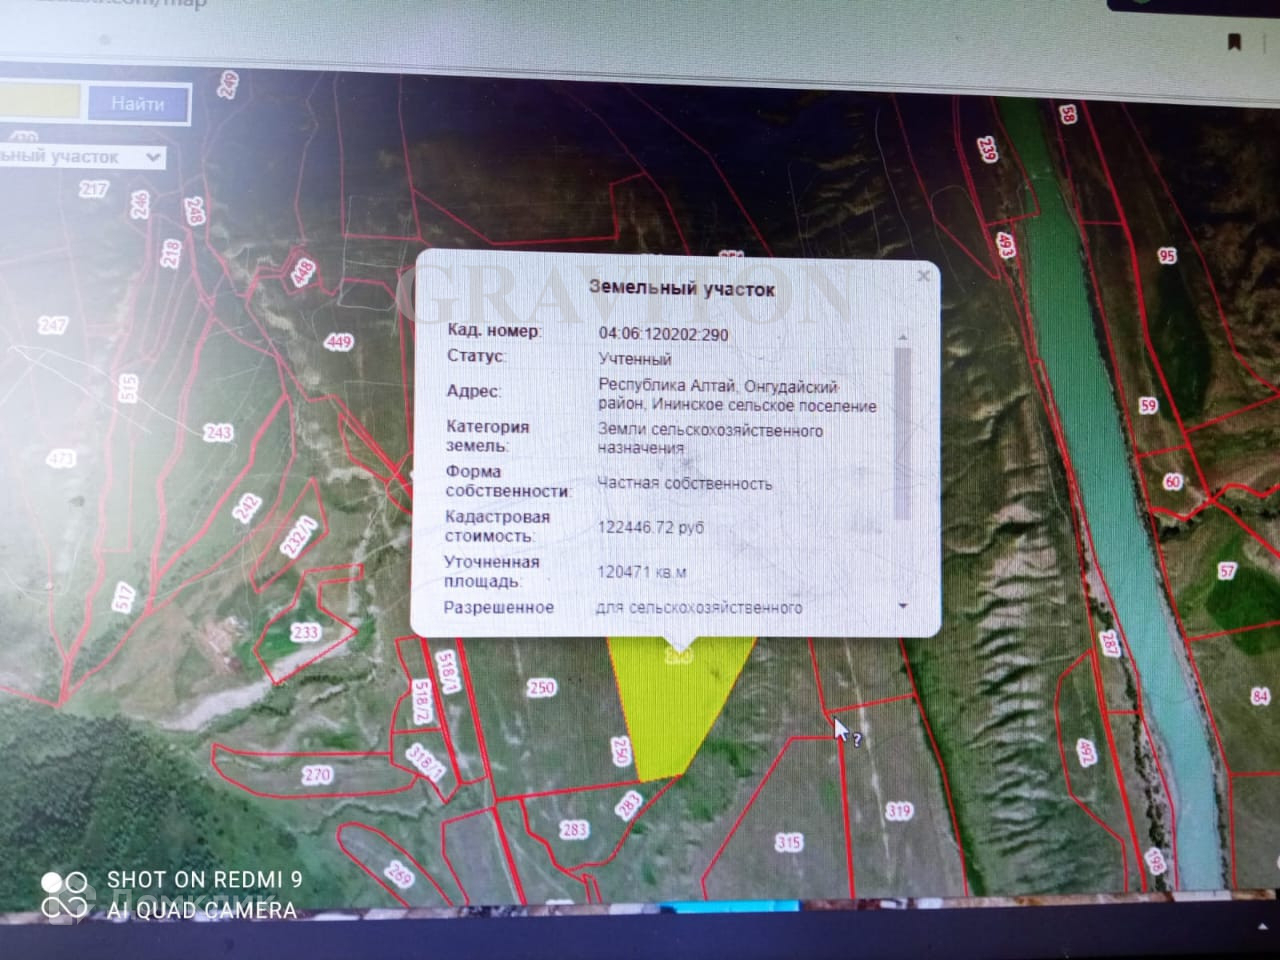Click parcel label 270 on the map
1280x960 pixels.
coord(317,774)
